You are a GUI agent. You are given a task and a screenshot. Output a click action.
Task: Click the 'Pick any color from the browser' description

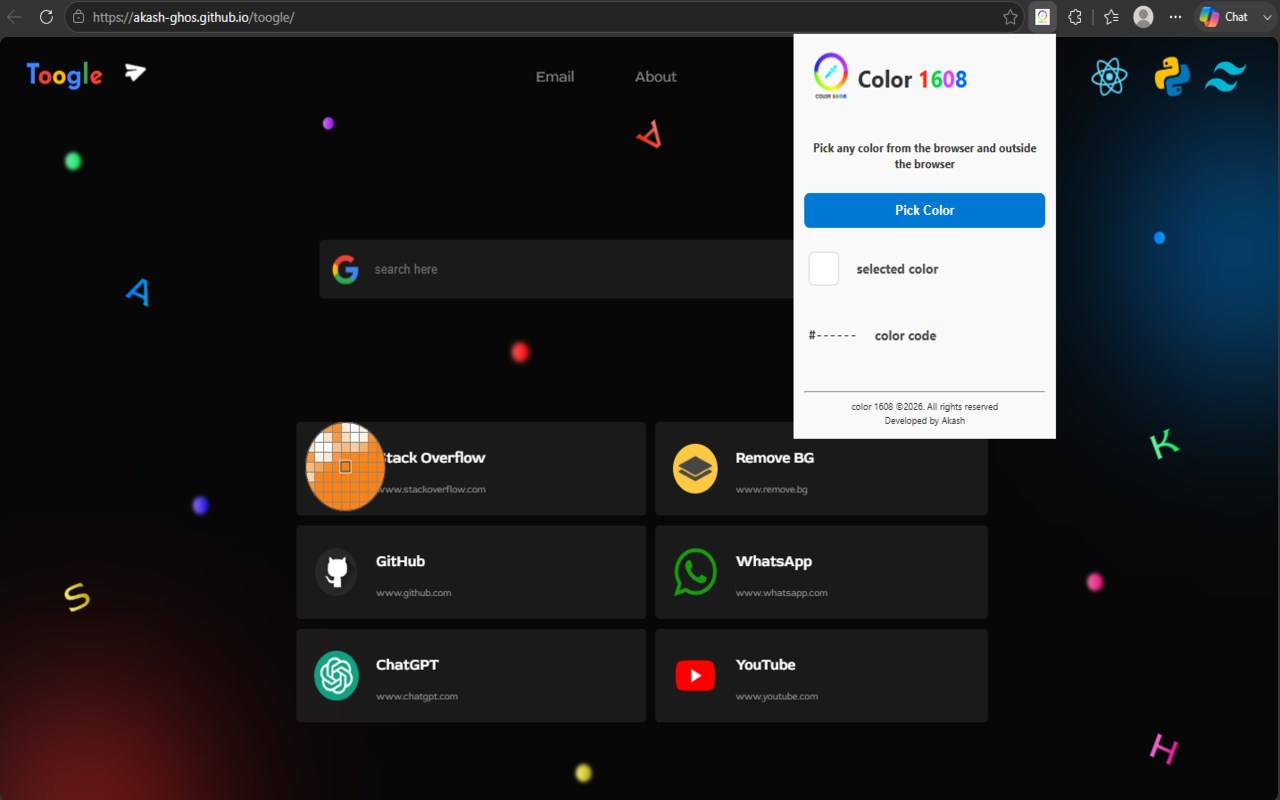pos(925,156)
